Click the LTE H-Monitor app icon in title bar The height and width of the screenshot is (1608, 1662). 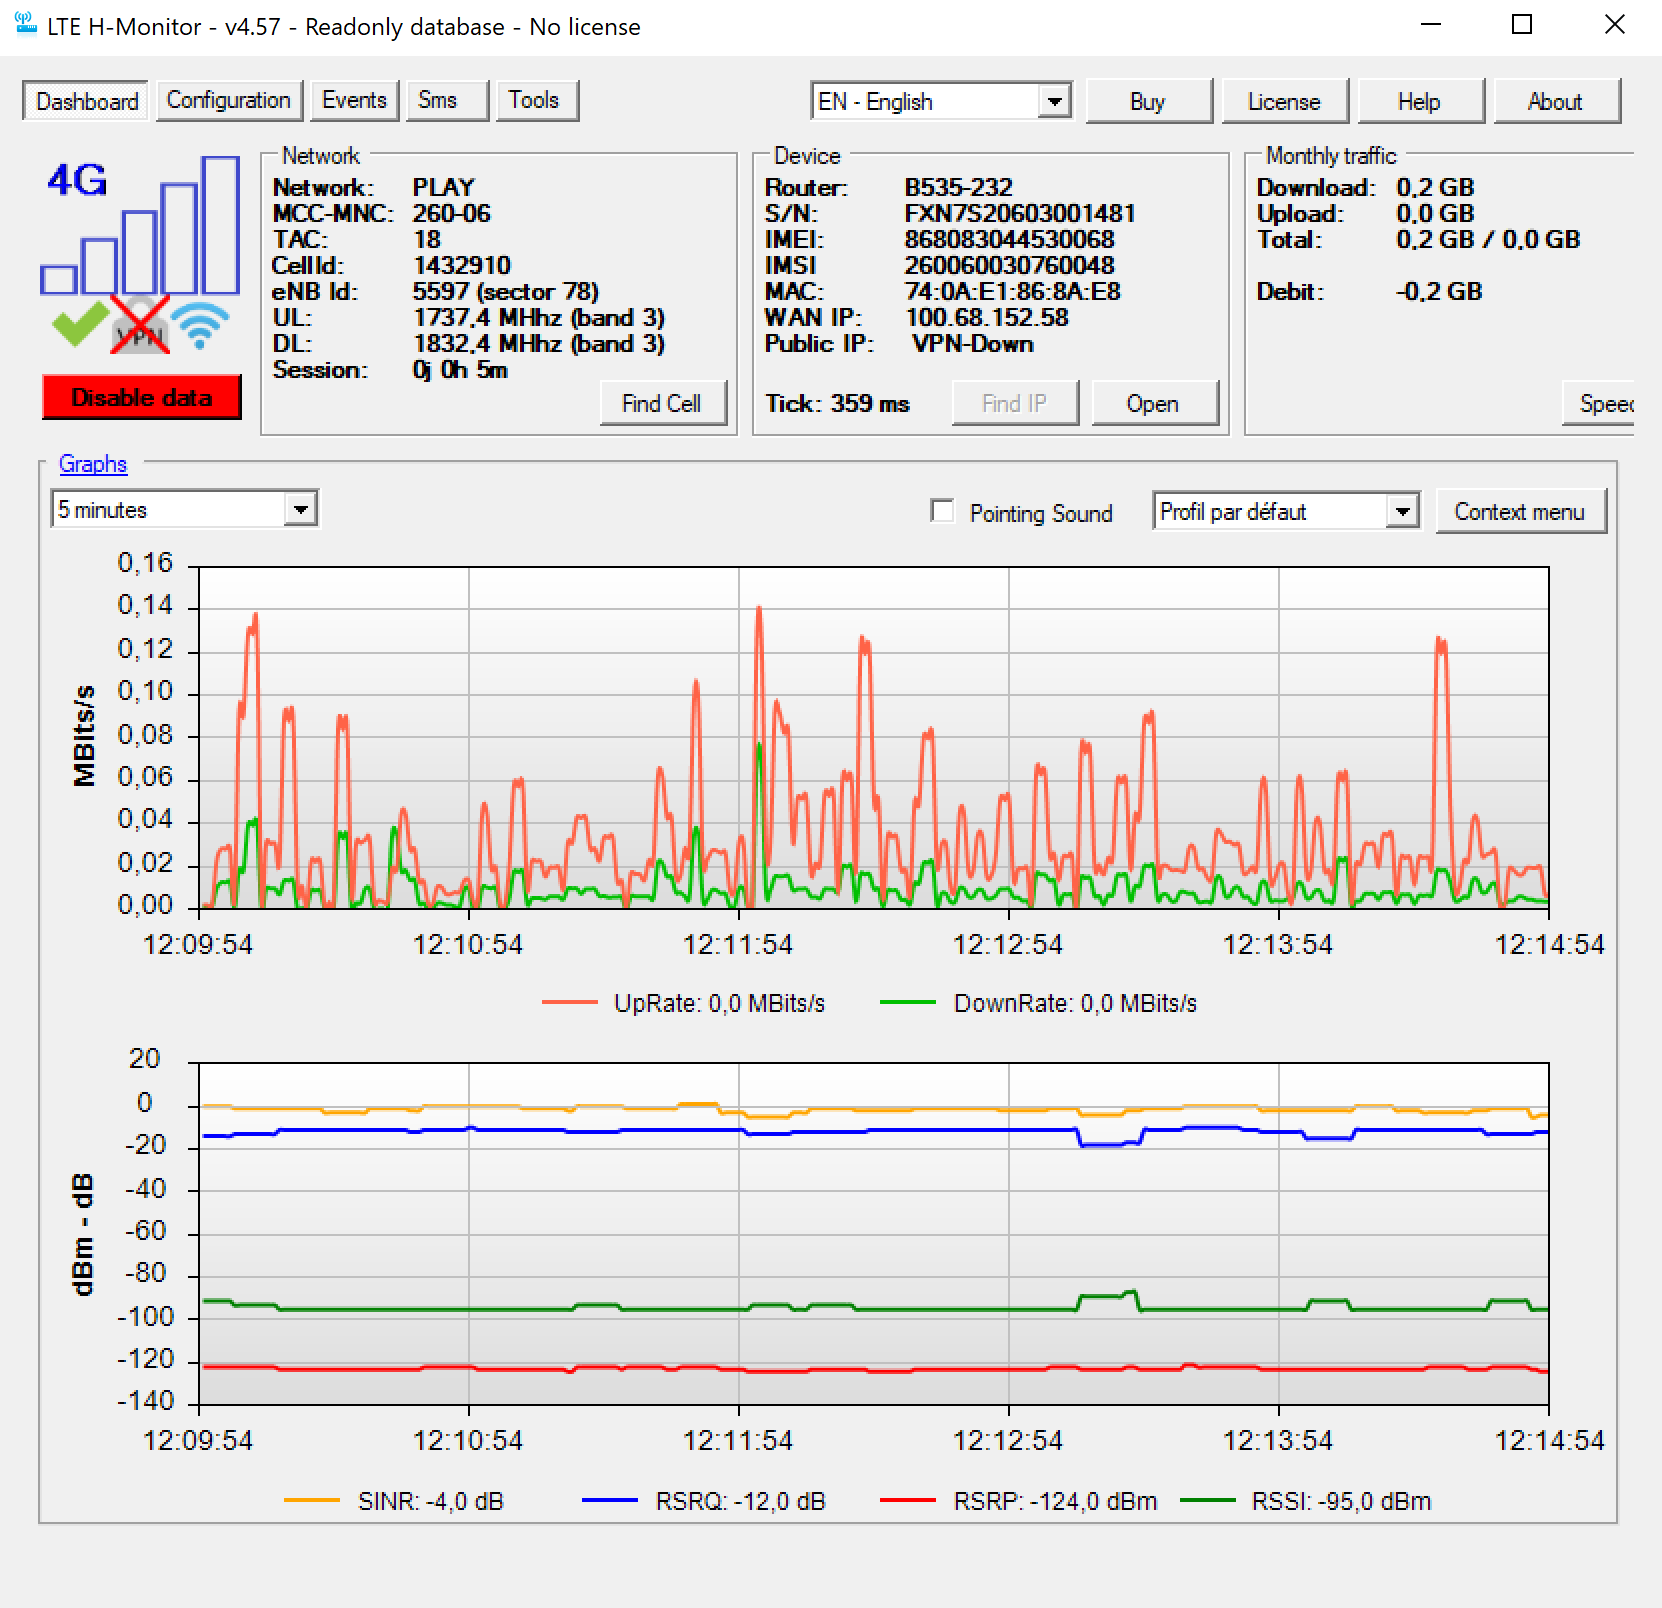(26, 26)
